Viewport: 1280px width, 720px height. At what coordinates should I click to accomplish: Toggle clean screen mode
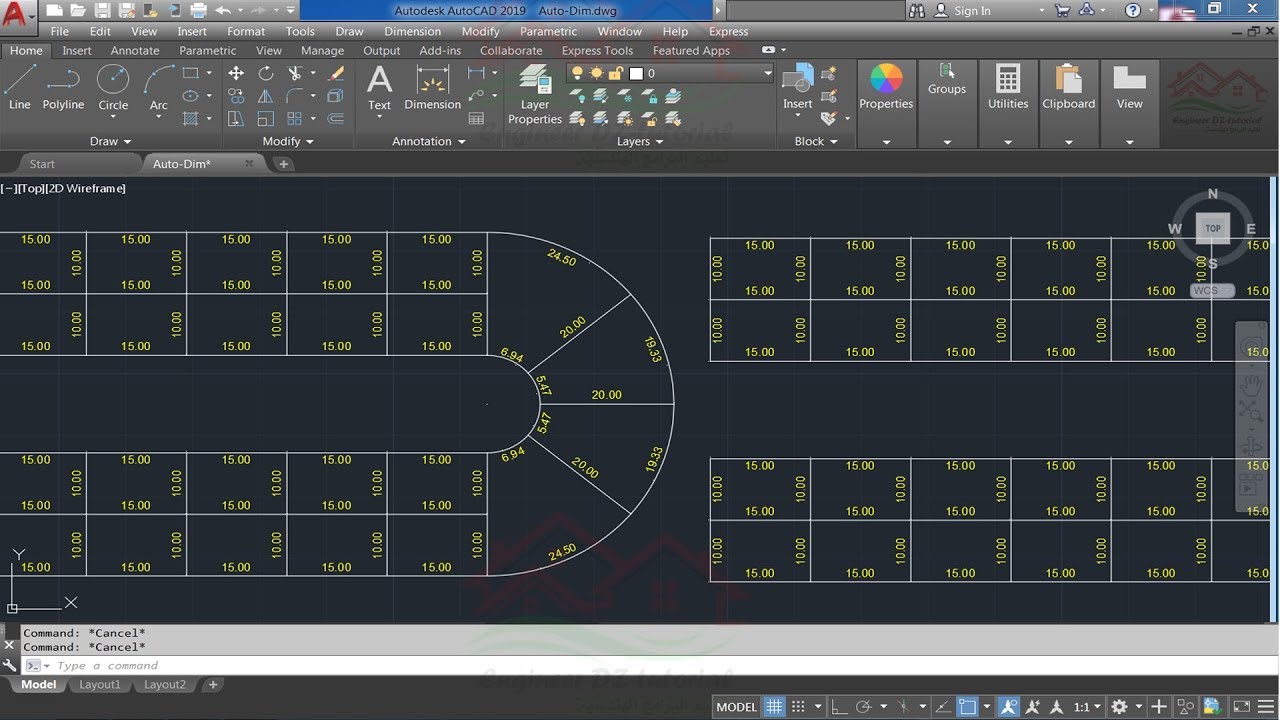tap(1240, 706)
